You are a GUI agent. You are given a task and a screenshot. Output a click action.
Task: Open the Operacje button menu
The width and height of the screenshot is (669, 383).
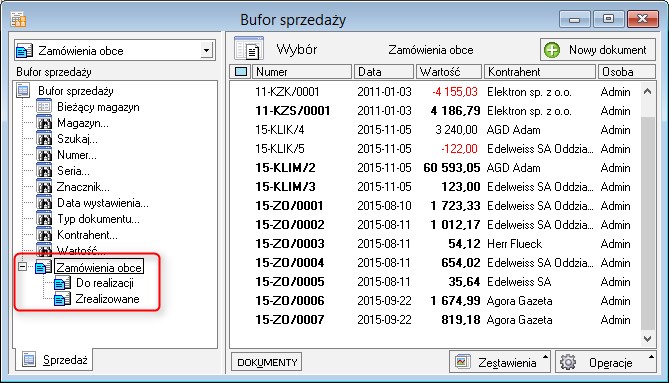(605, 362)
